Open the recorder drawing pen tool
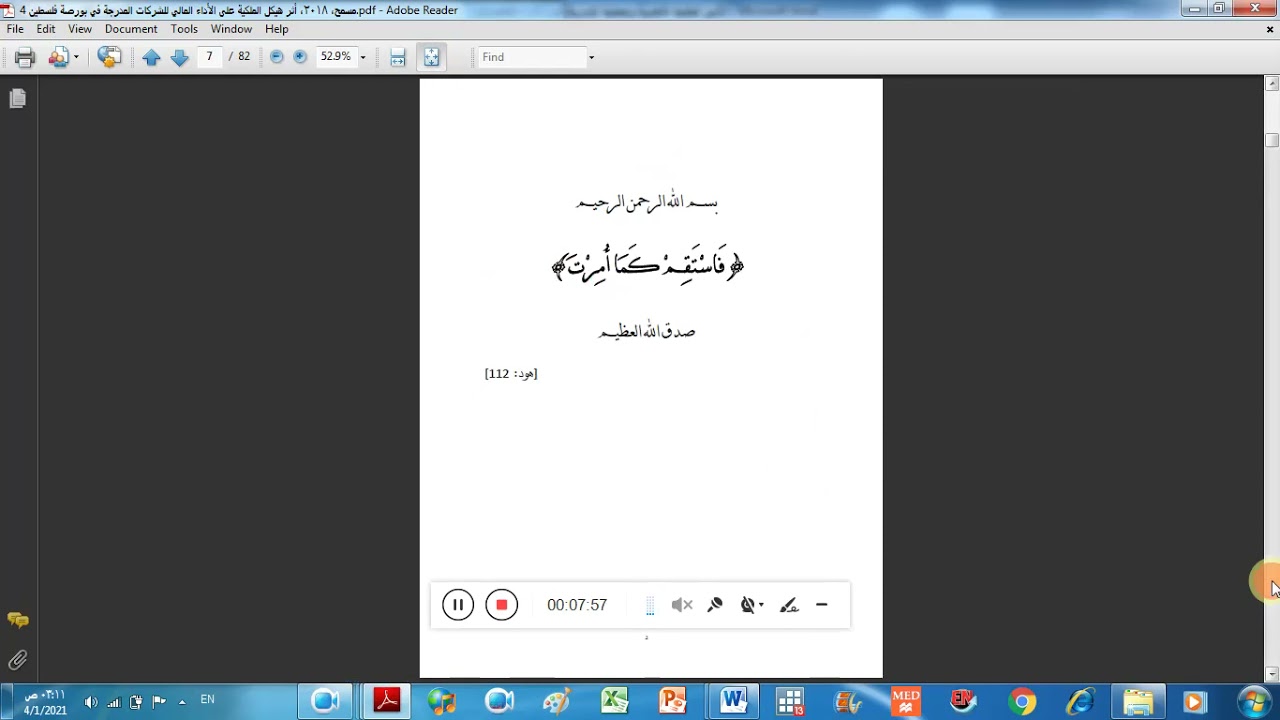The image size is (1280, 720). tap(789, 605)
